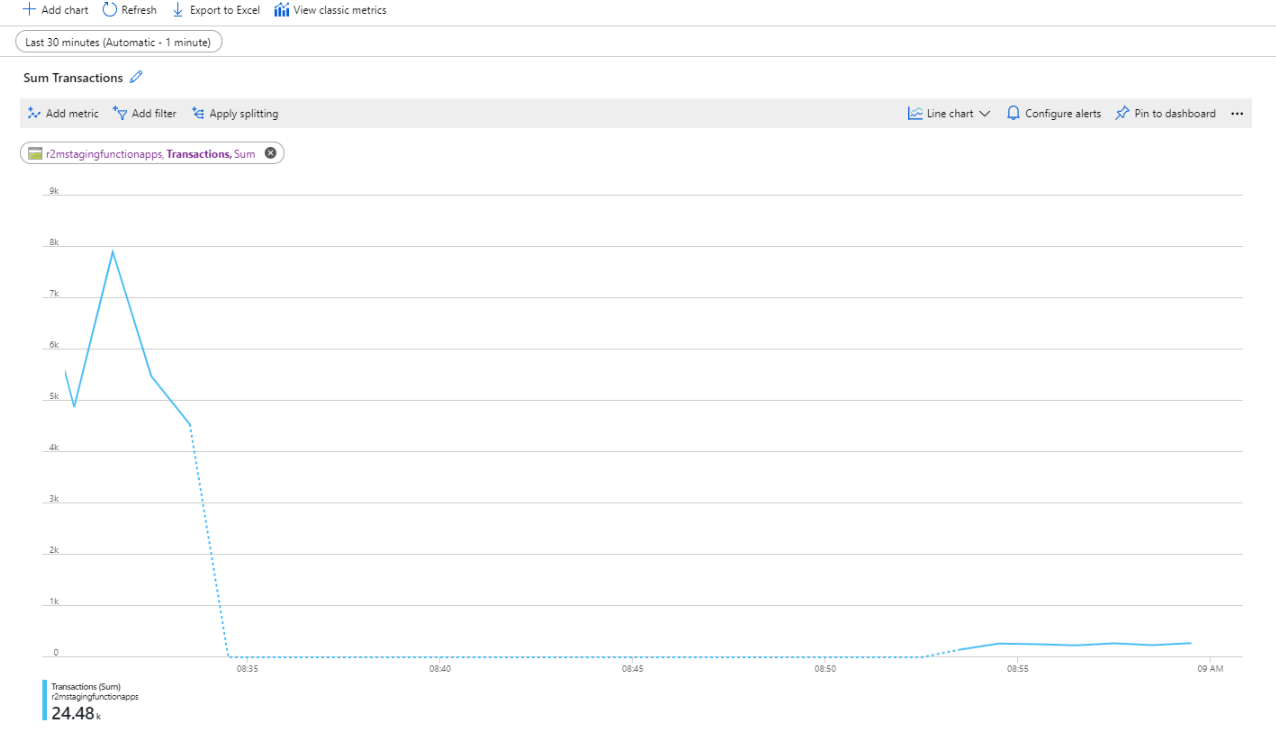Select the Sum aggregation in metric pill
Viewport: 1276px width, 741px height.
(244, 154)
